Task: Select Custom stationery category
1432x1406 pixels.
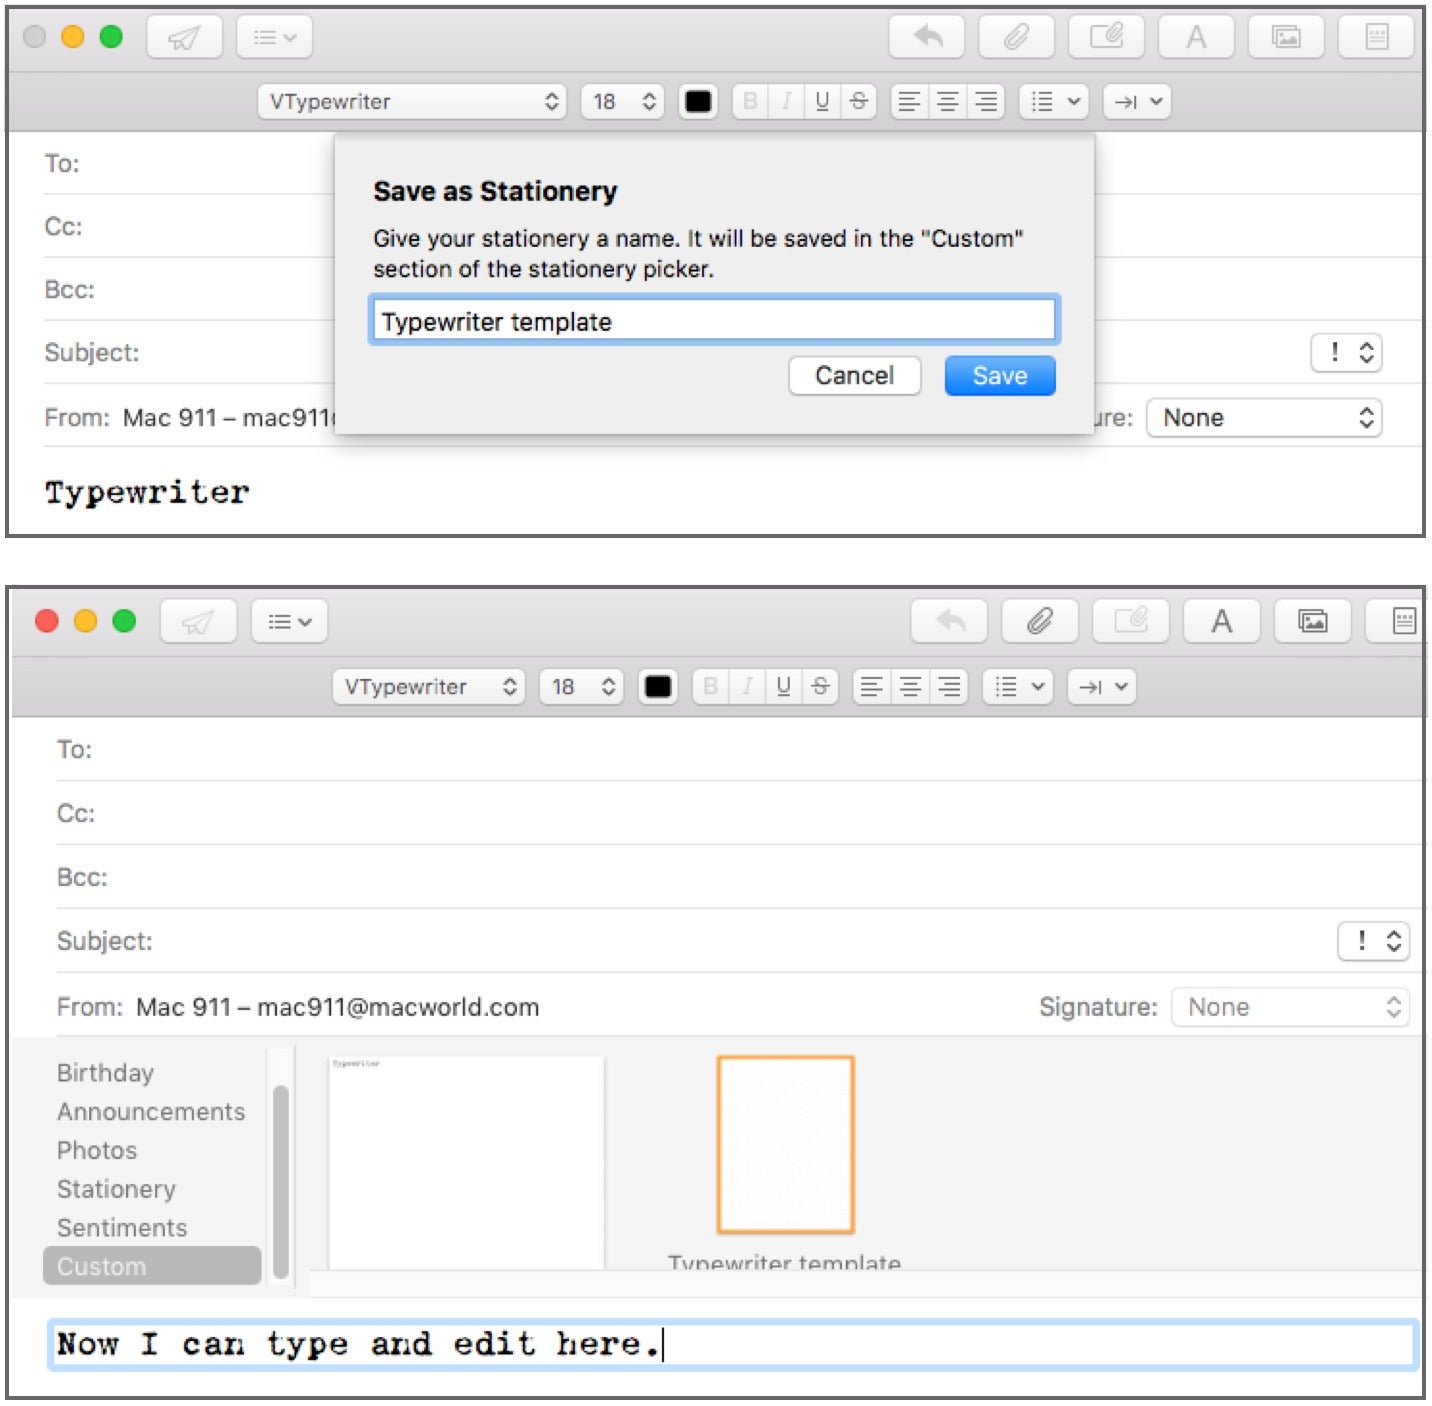Action: tap(152, 1266)
